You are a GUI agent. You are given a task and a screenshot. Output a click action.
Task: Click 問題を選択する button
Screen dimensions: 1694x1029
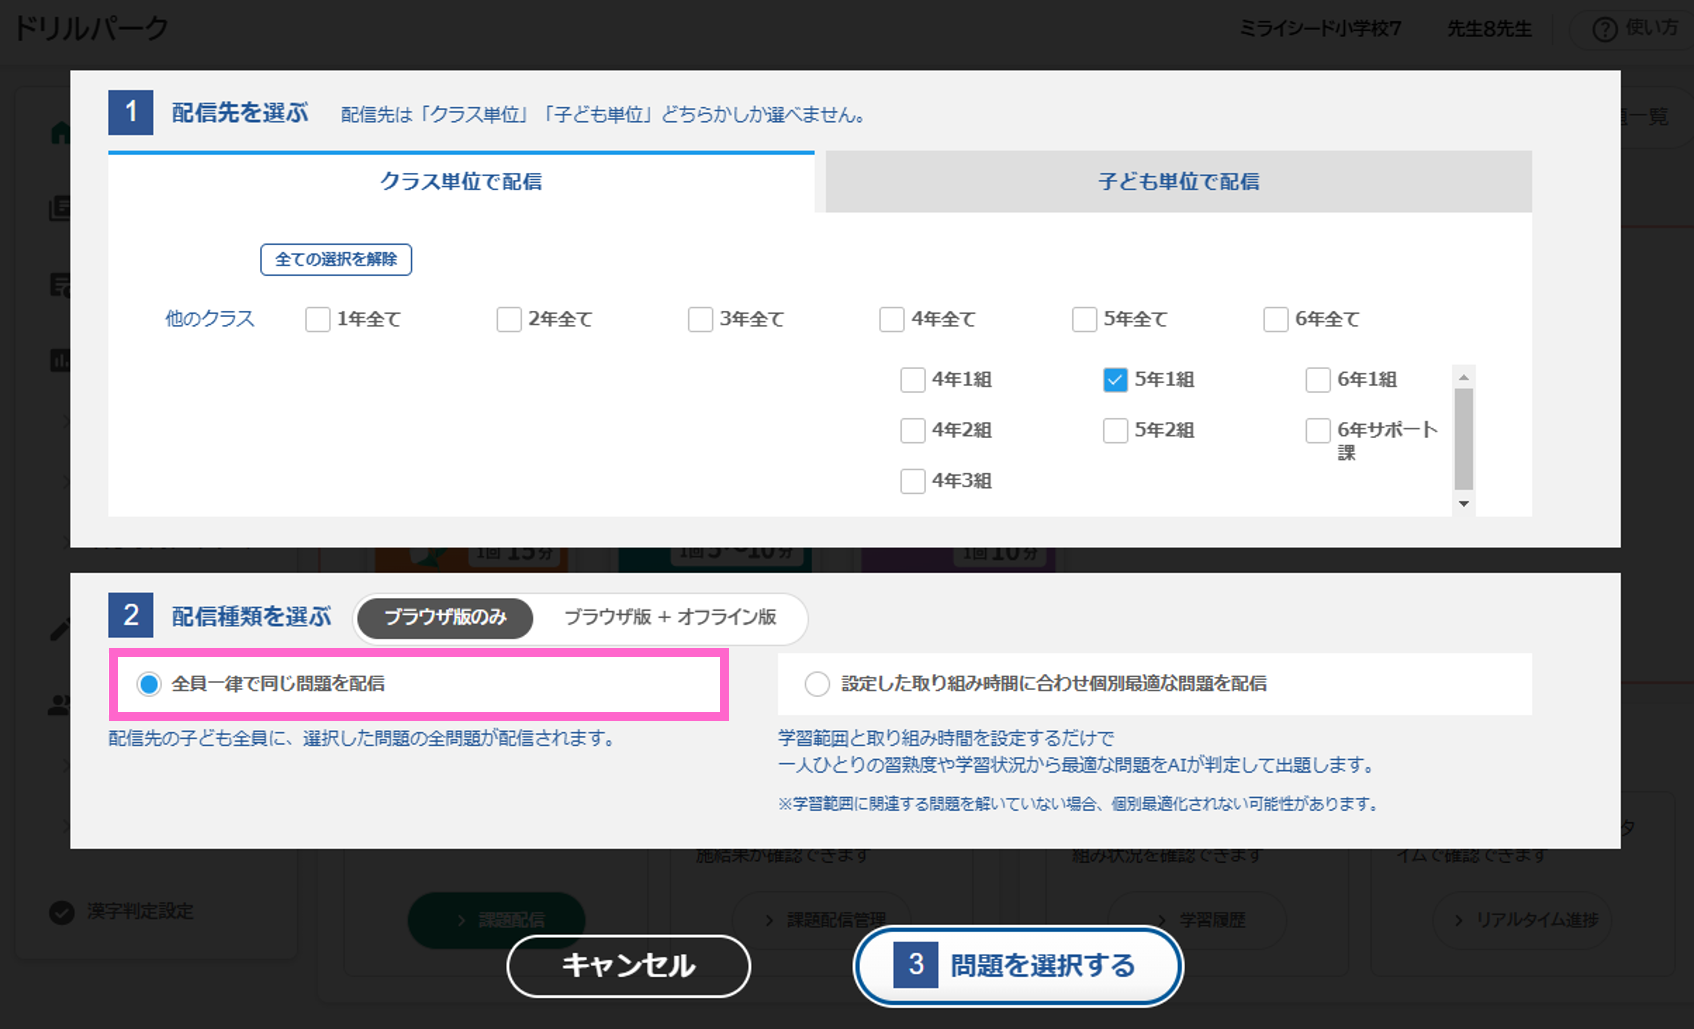pos(1018,966)
